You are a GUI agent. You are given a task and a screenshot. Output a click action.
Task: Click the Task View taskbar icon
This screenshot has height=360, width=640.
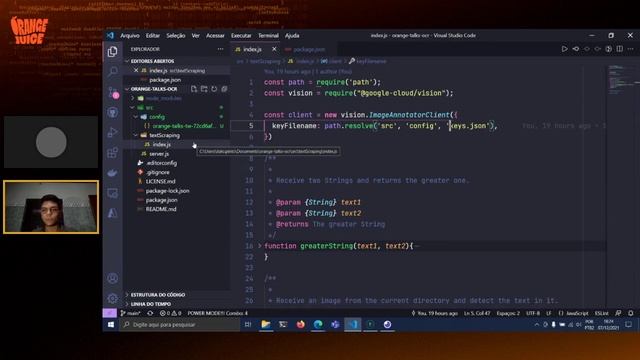(x=248, y=324)
